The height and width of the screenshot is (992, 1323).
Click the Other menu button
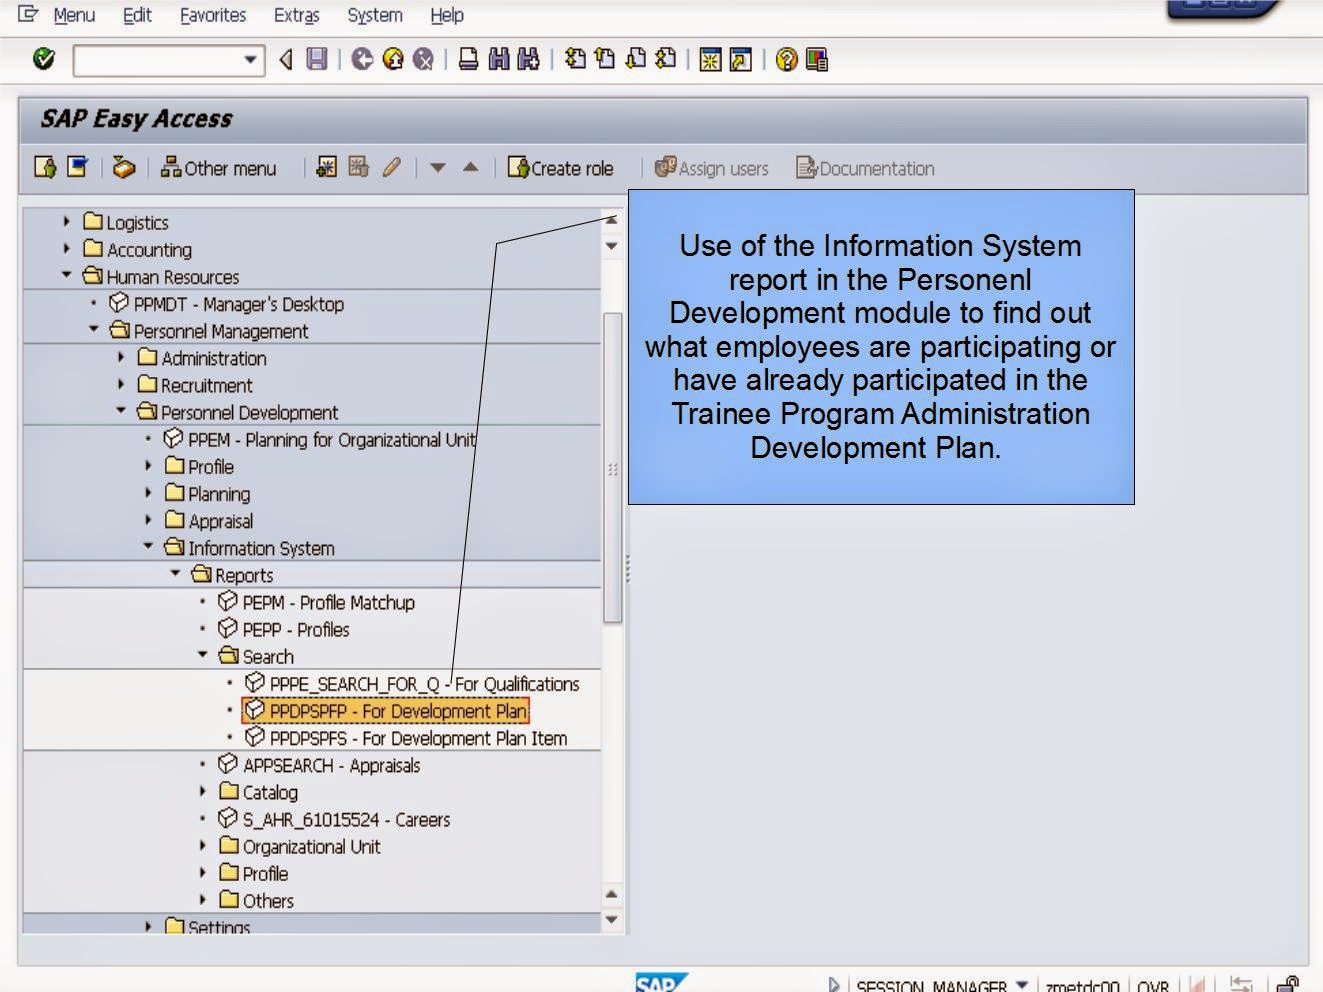click(222, 168)
